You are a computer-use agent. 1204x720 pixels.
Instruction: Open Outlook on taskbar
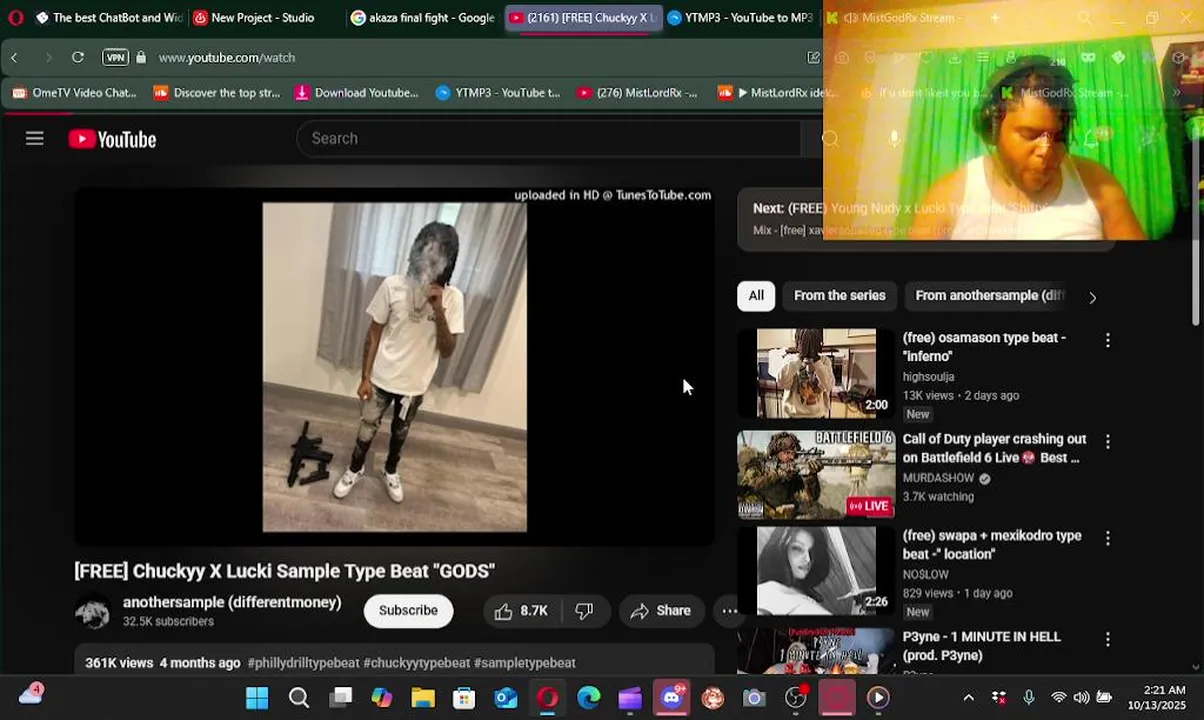click(x=506, y=698)
